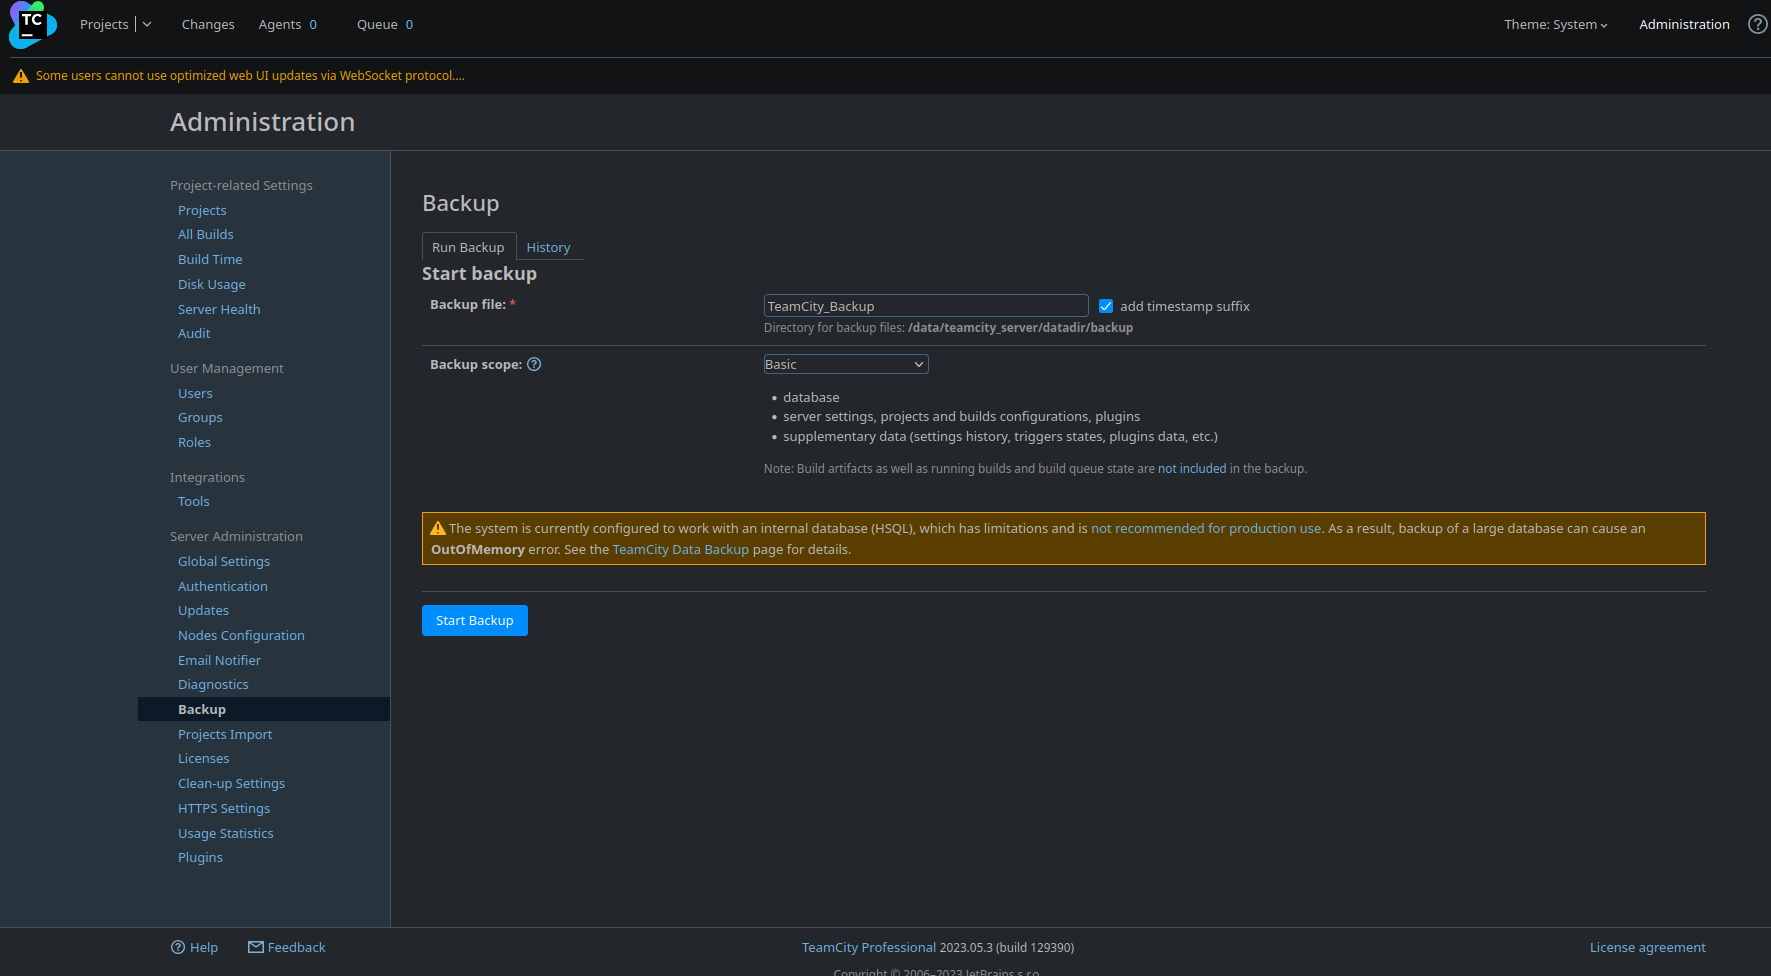Screen dimensions: 1771x976
Task: Open All Builds in sidebar
Action: click(x=205, y=234)
